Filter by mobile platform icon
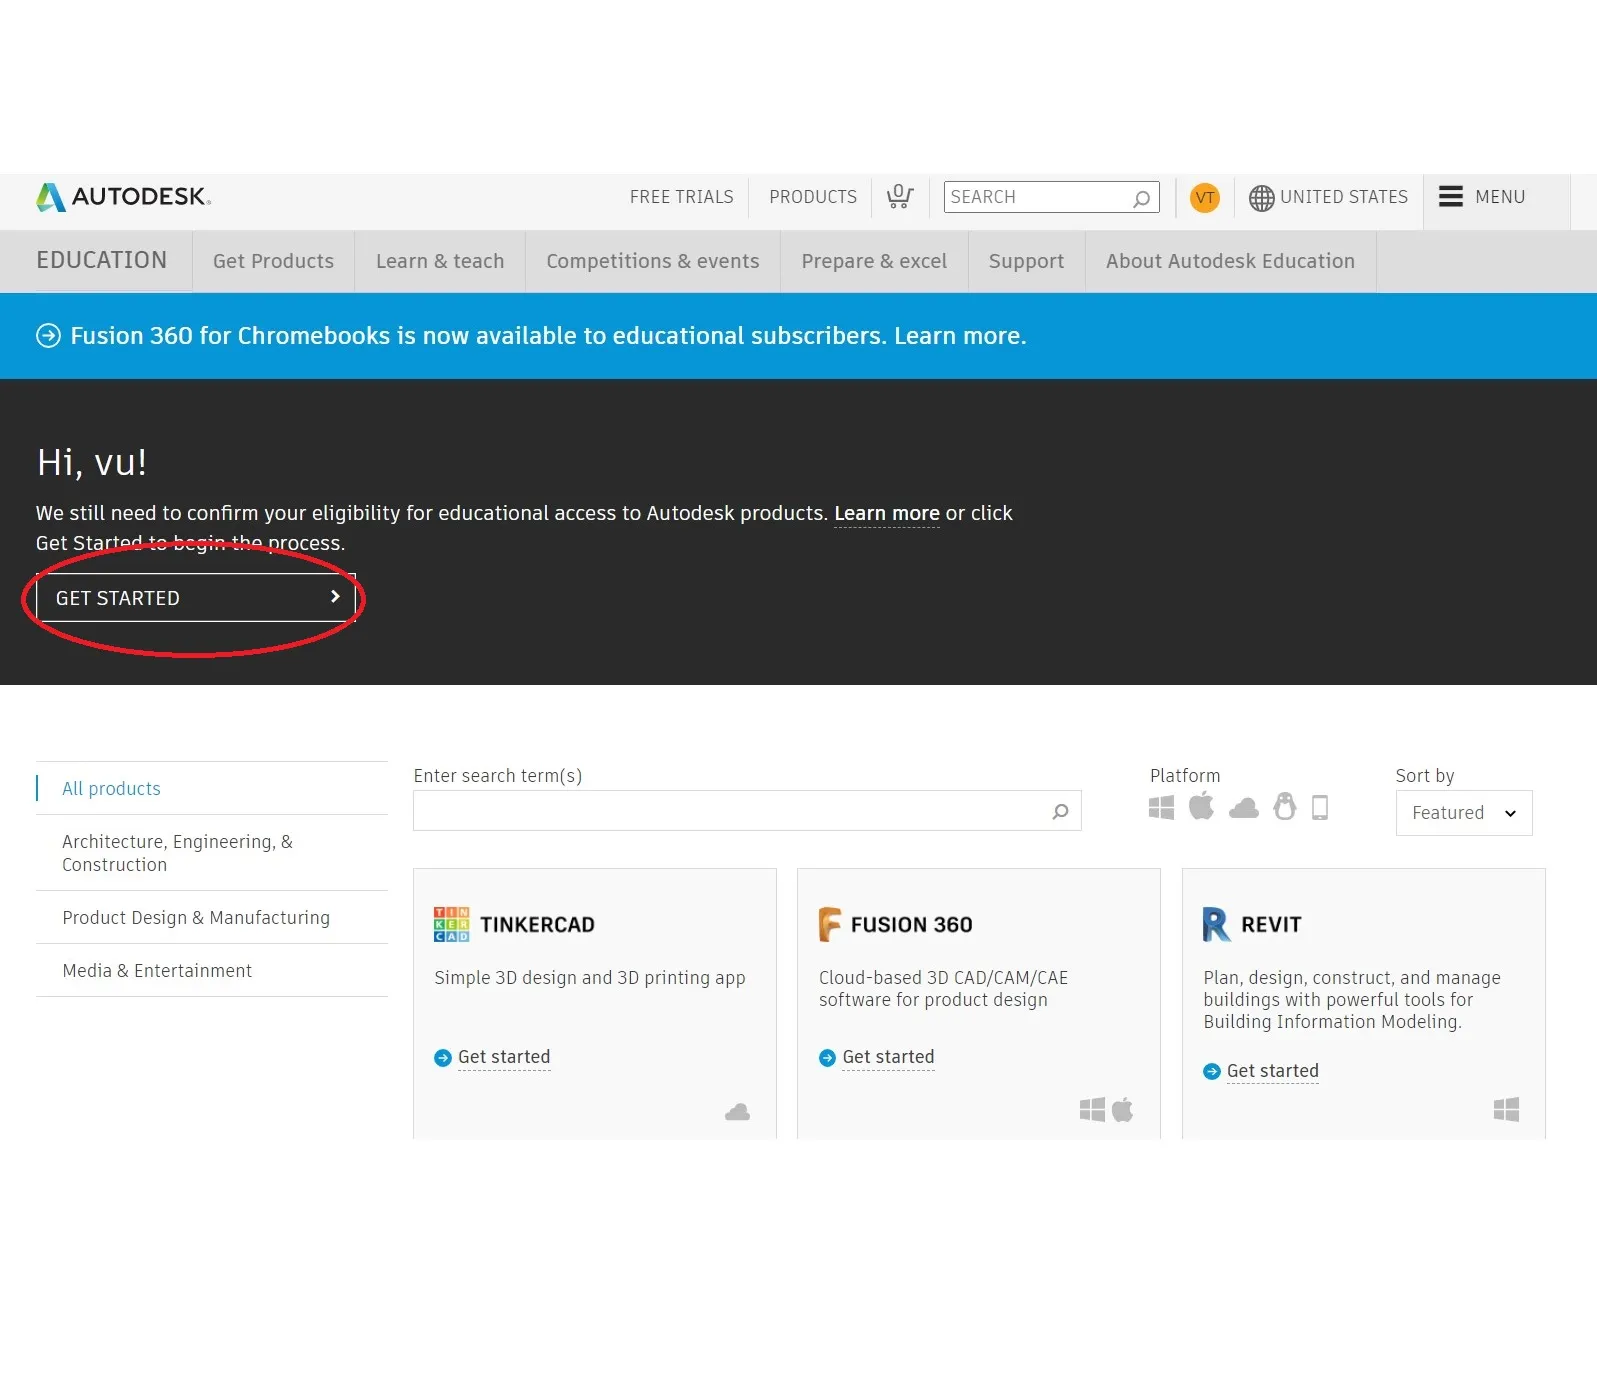This screenshot has height=1400, width=1597. point(1320,807)
